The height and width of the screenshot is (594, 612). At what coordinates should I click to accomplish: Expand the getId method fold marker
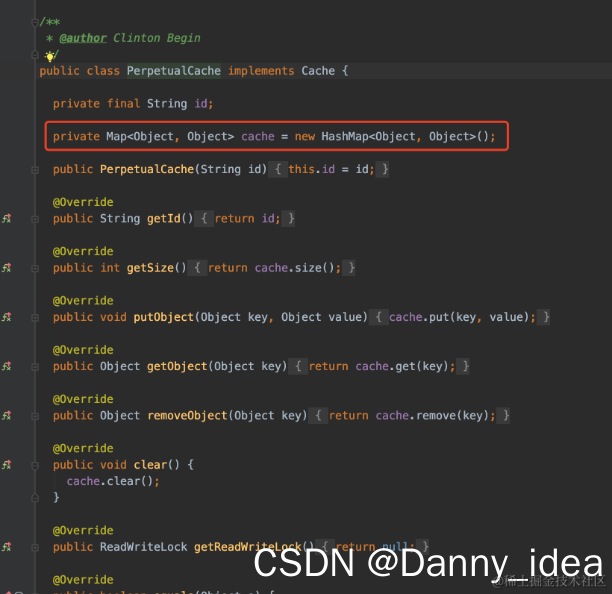click(x=35, y=219)
